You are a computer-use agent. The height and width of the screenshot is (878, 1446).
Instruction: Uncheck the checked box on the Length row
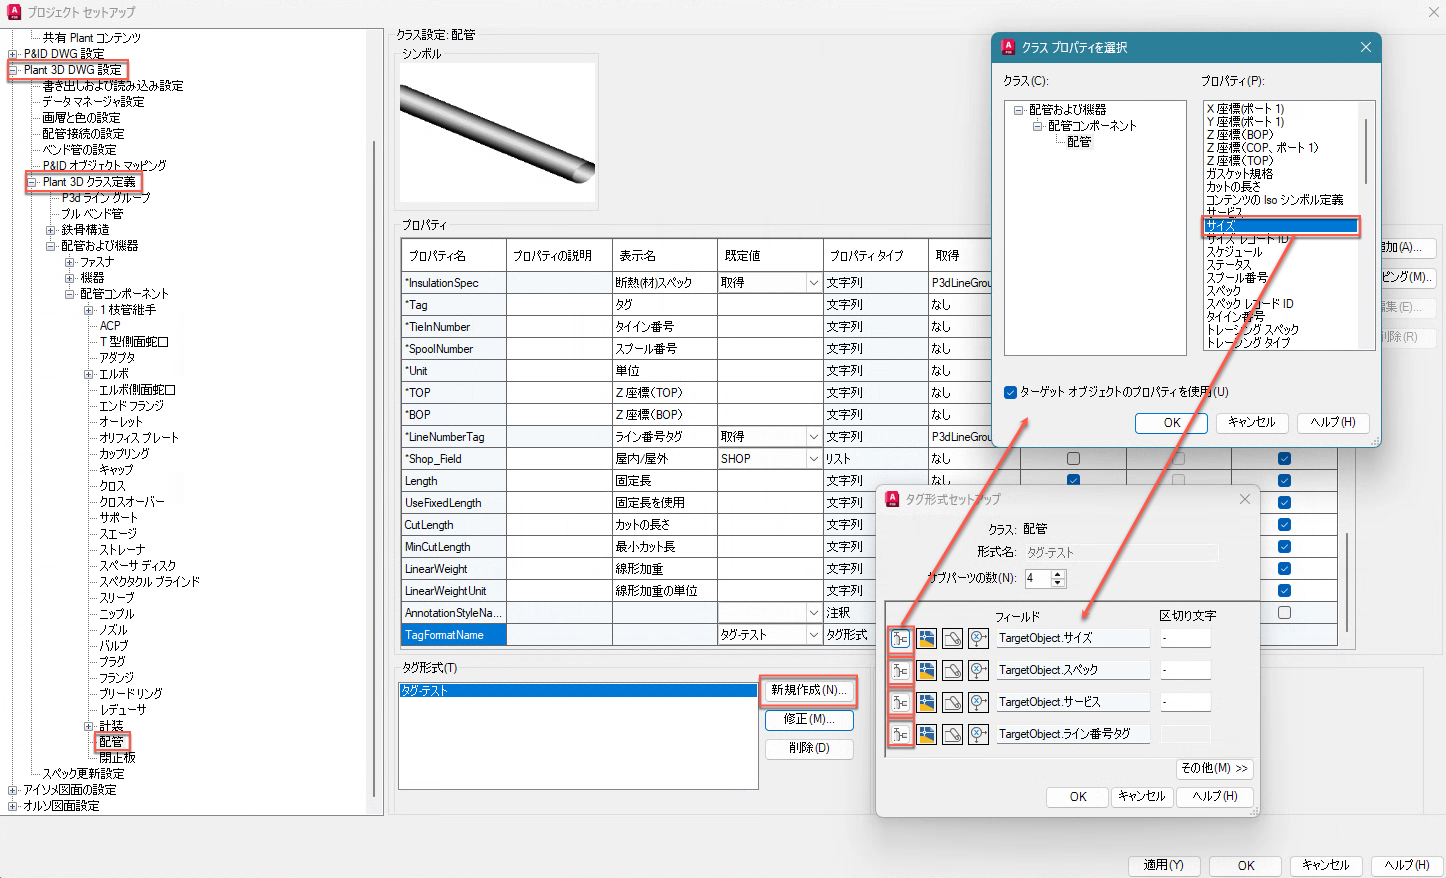[1074, 480]
